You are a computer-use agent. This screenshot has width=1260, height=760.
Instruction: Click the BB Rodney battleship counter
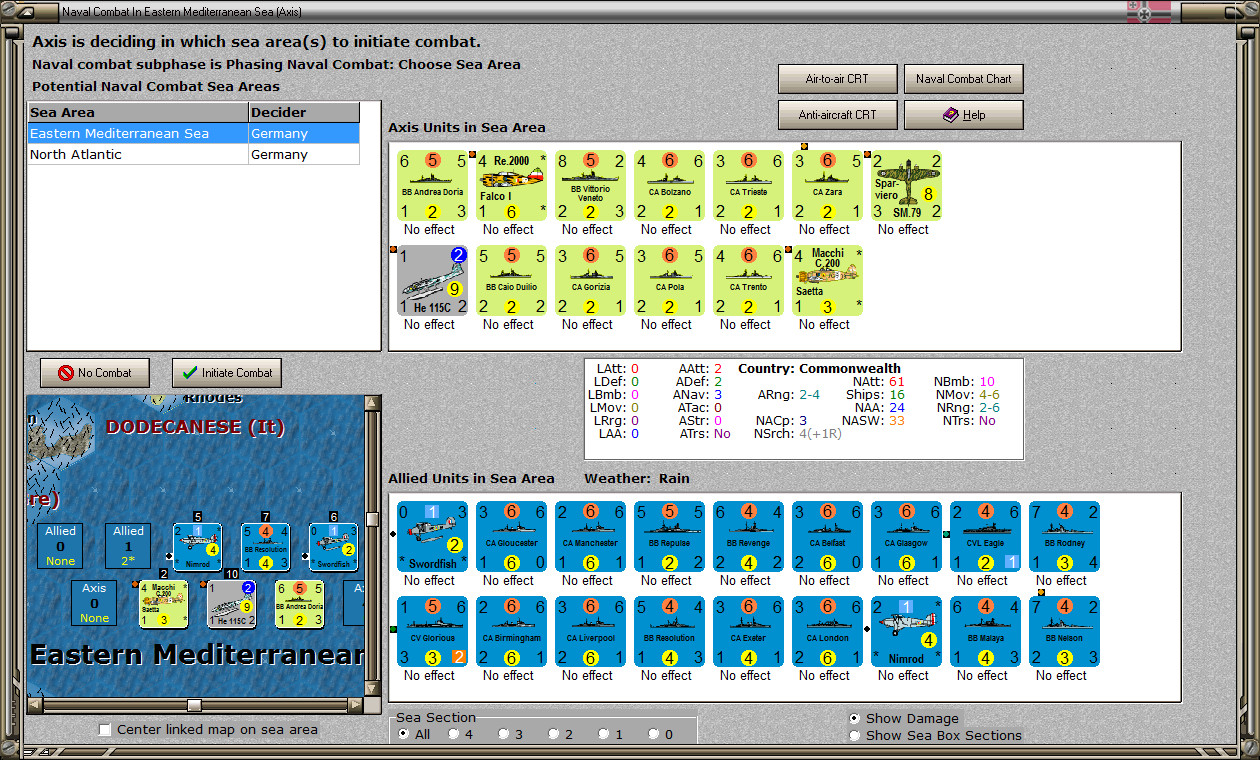point(1064,536)
